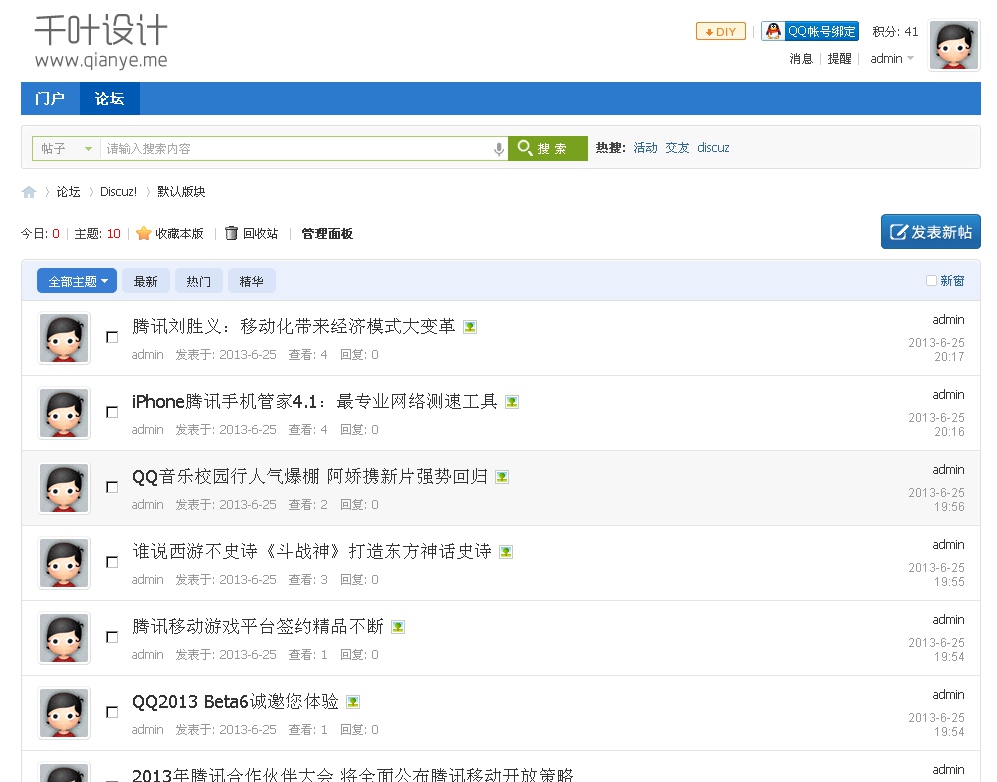
Task: Open image attachment icon for iPhone腾讯手机管家 thread
Action: [x=512, y=402]
